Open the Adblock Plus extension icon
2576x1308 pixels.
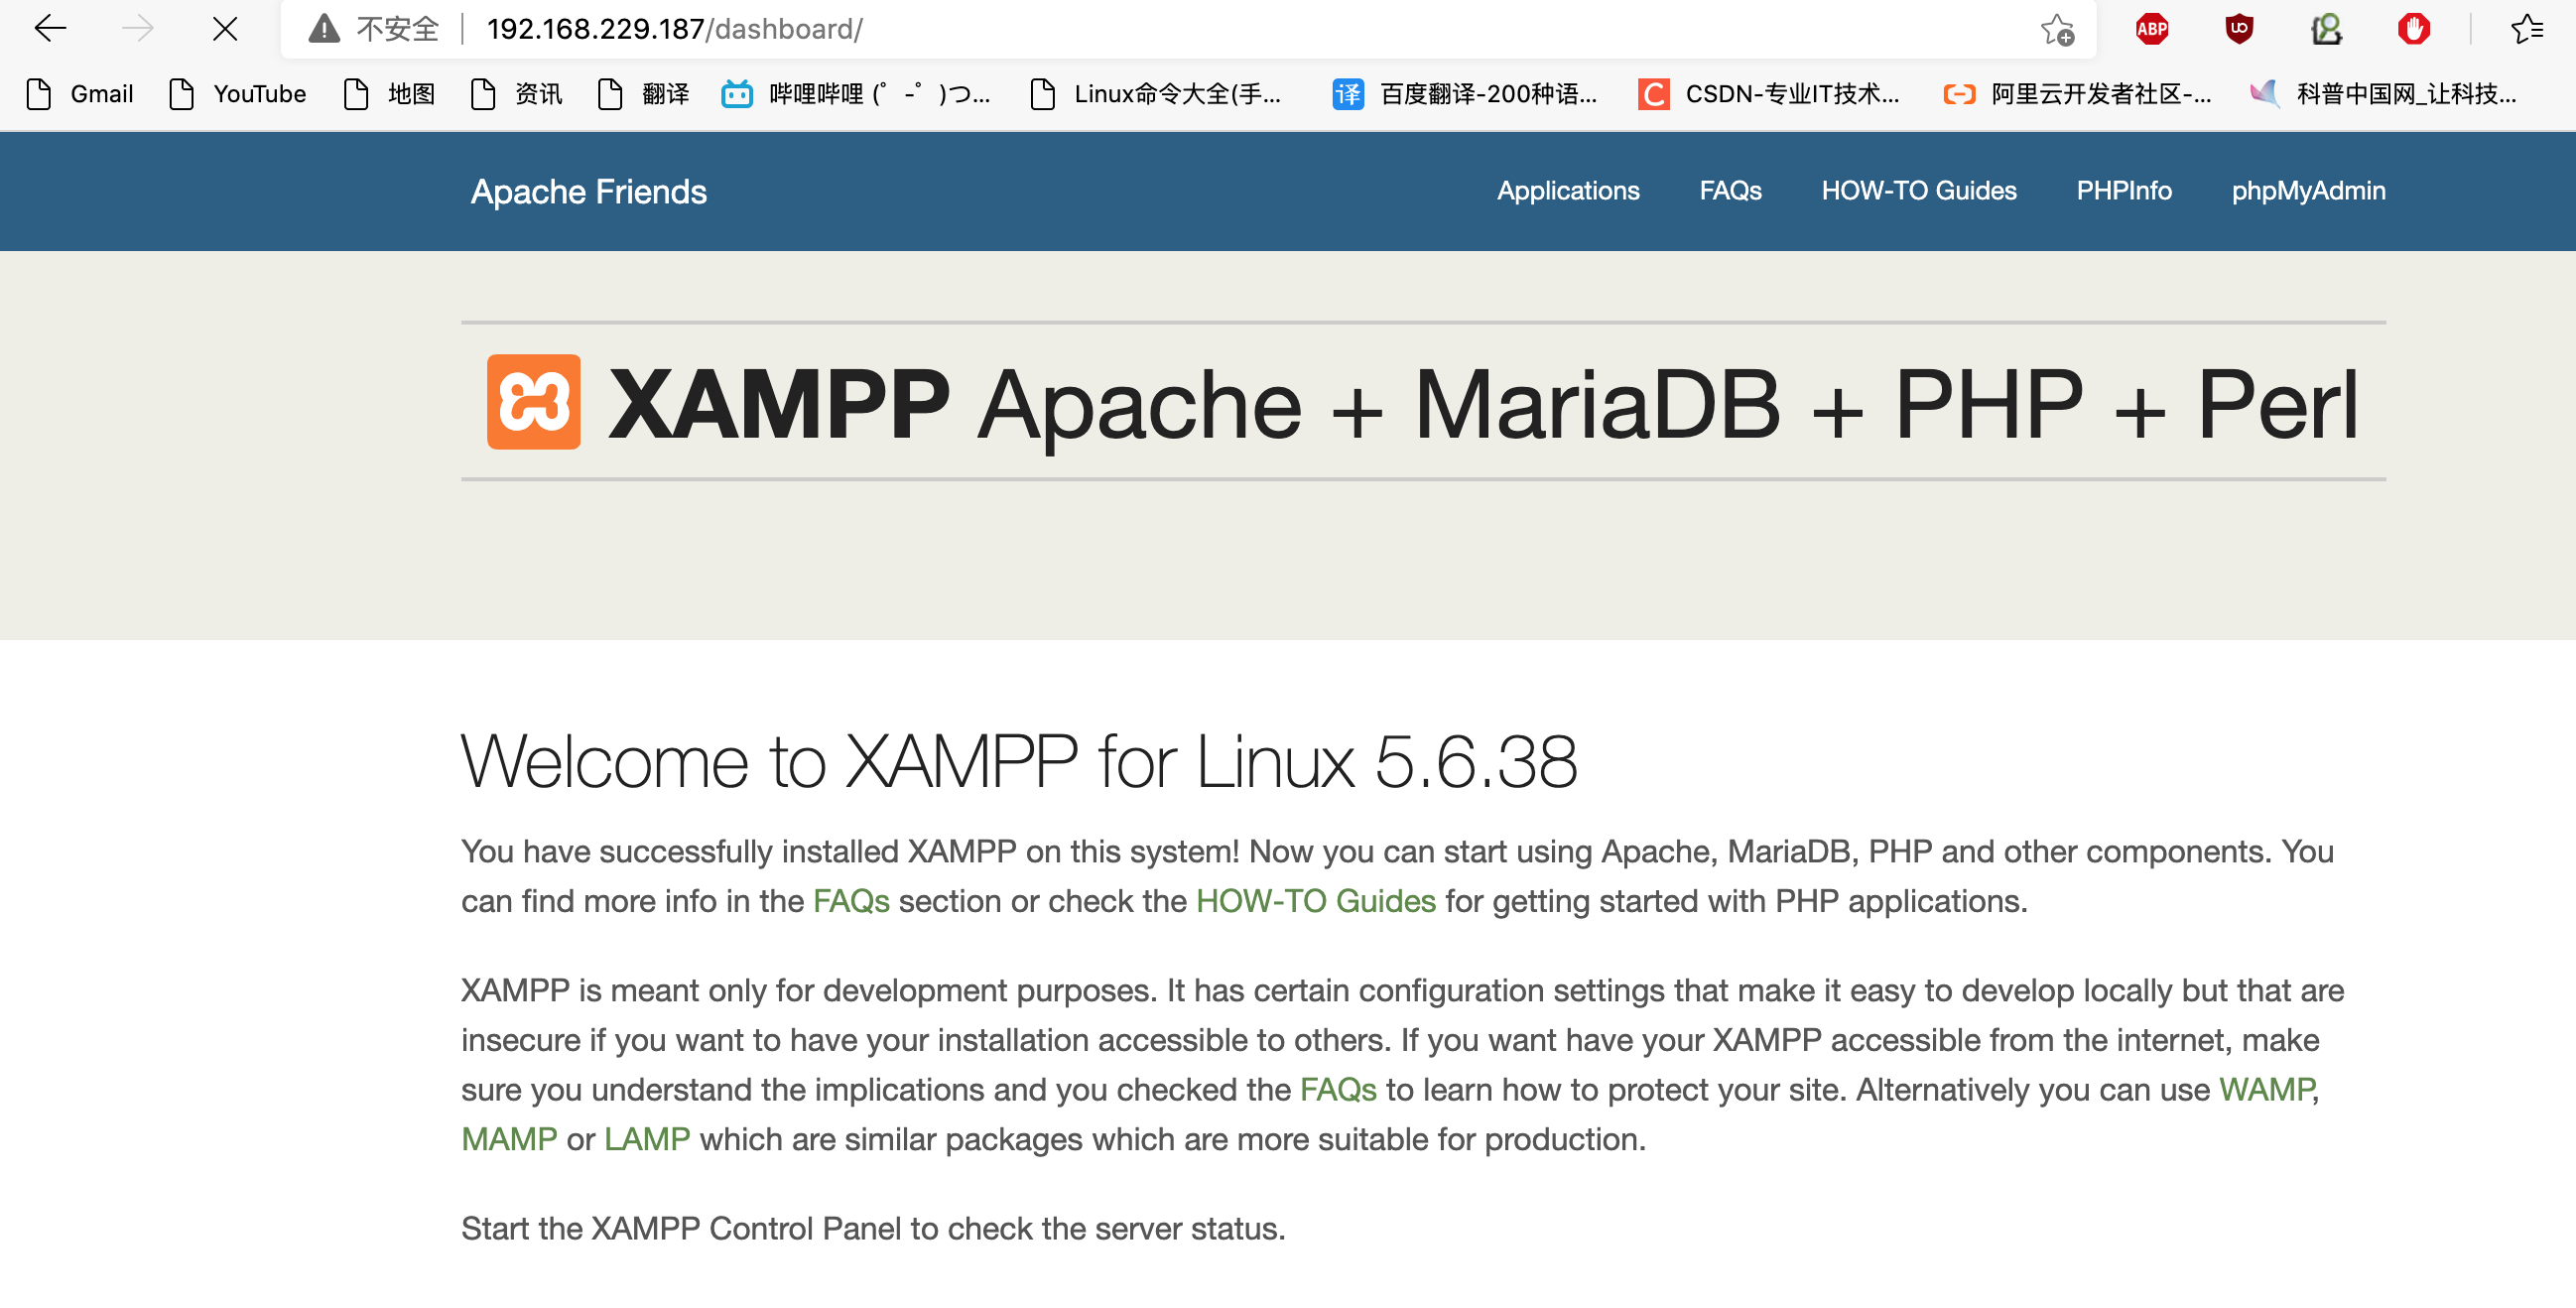2151,29
